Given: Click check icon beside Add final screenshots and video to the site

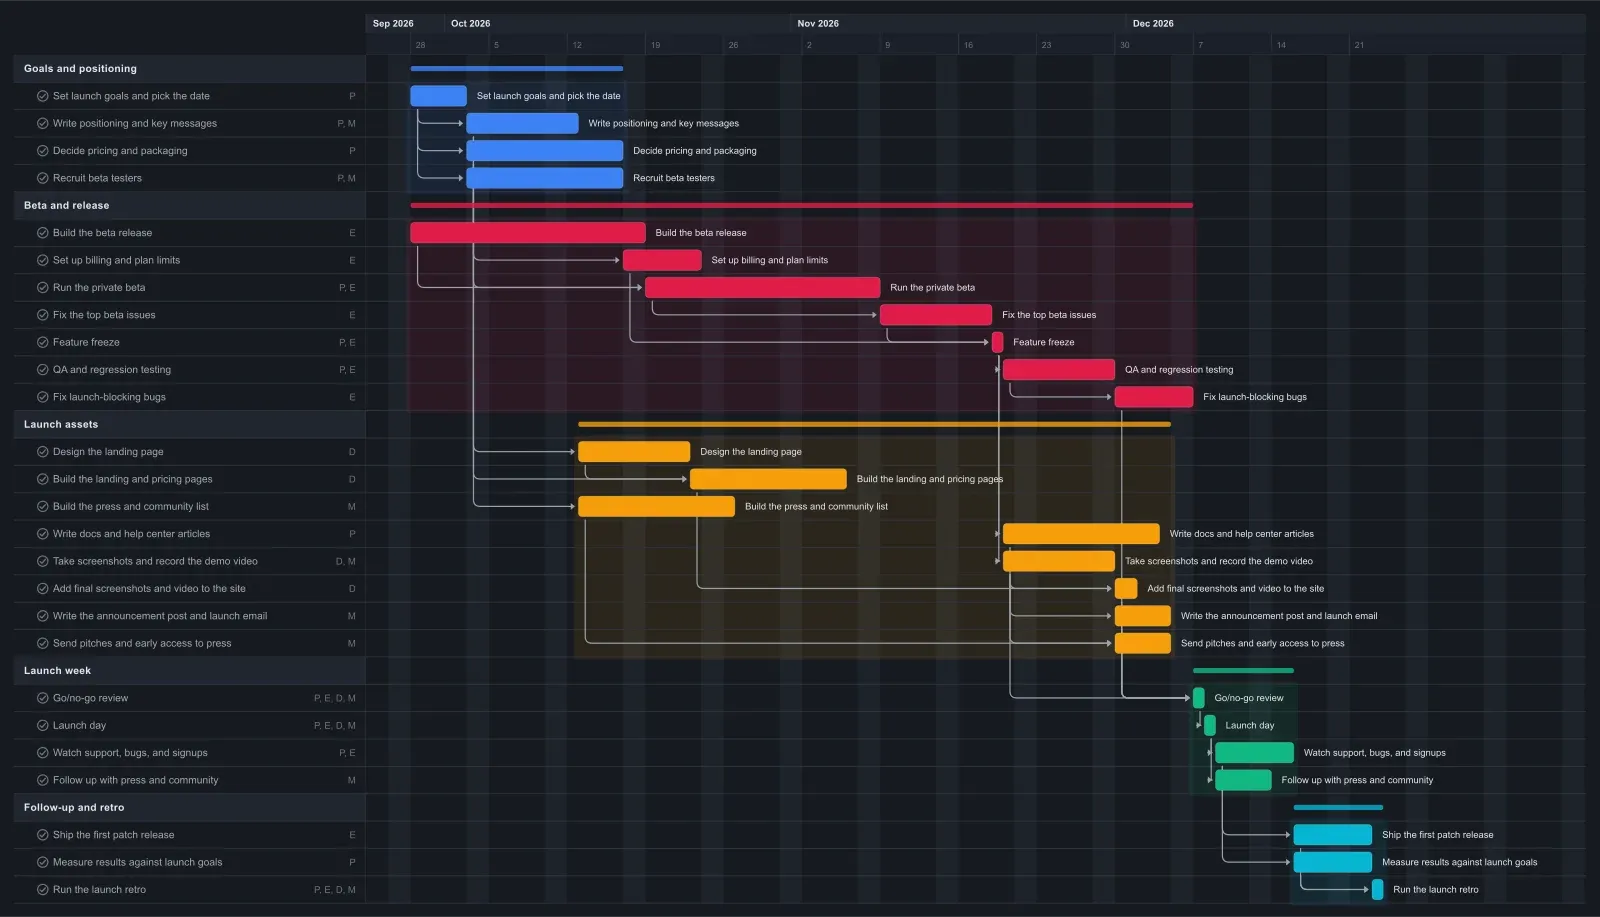Looking at the screenshot, I should pos(43,588).
